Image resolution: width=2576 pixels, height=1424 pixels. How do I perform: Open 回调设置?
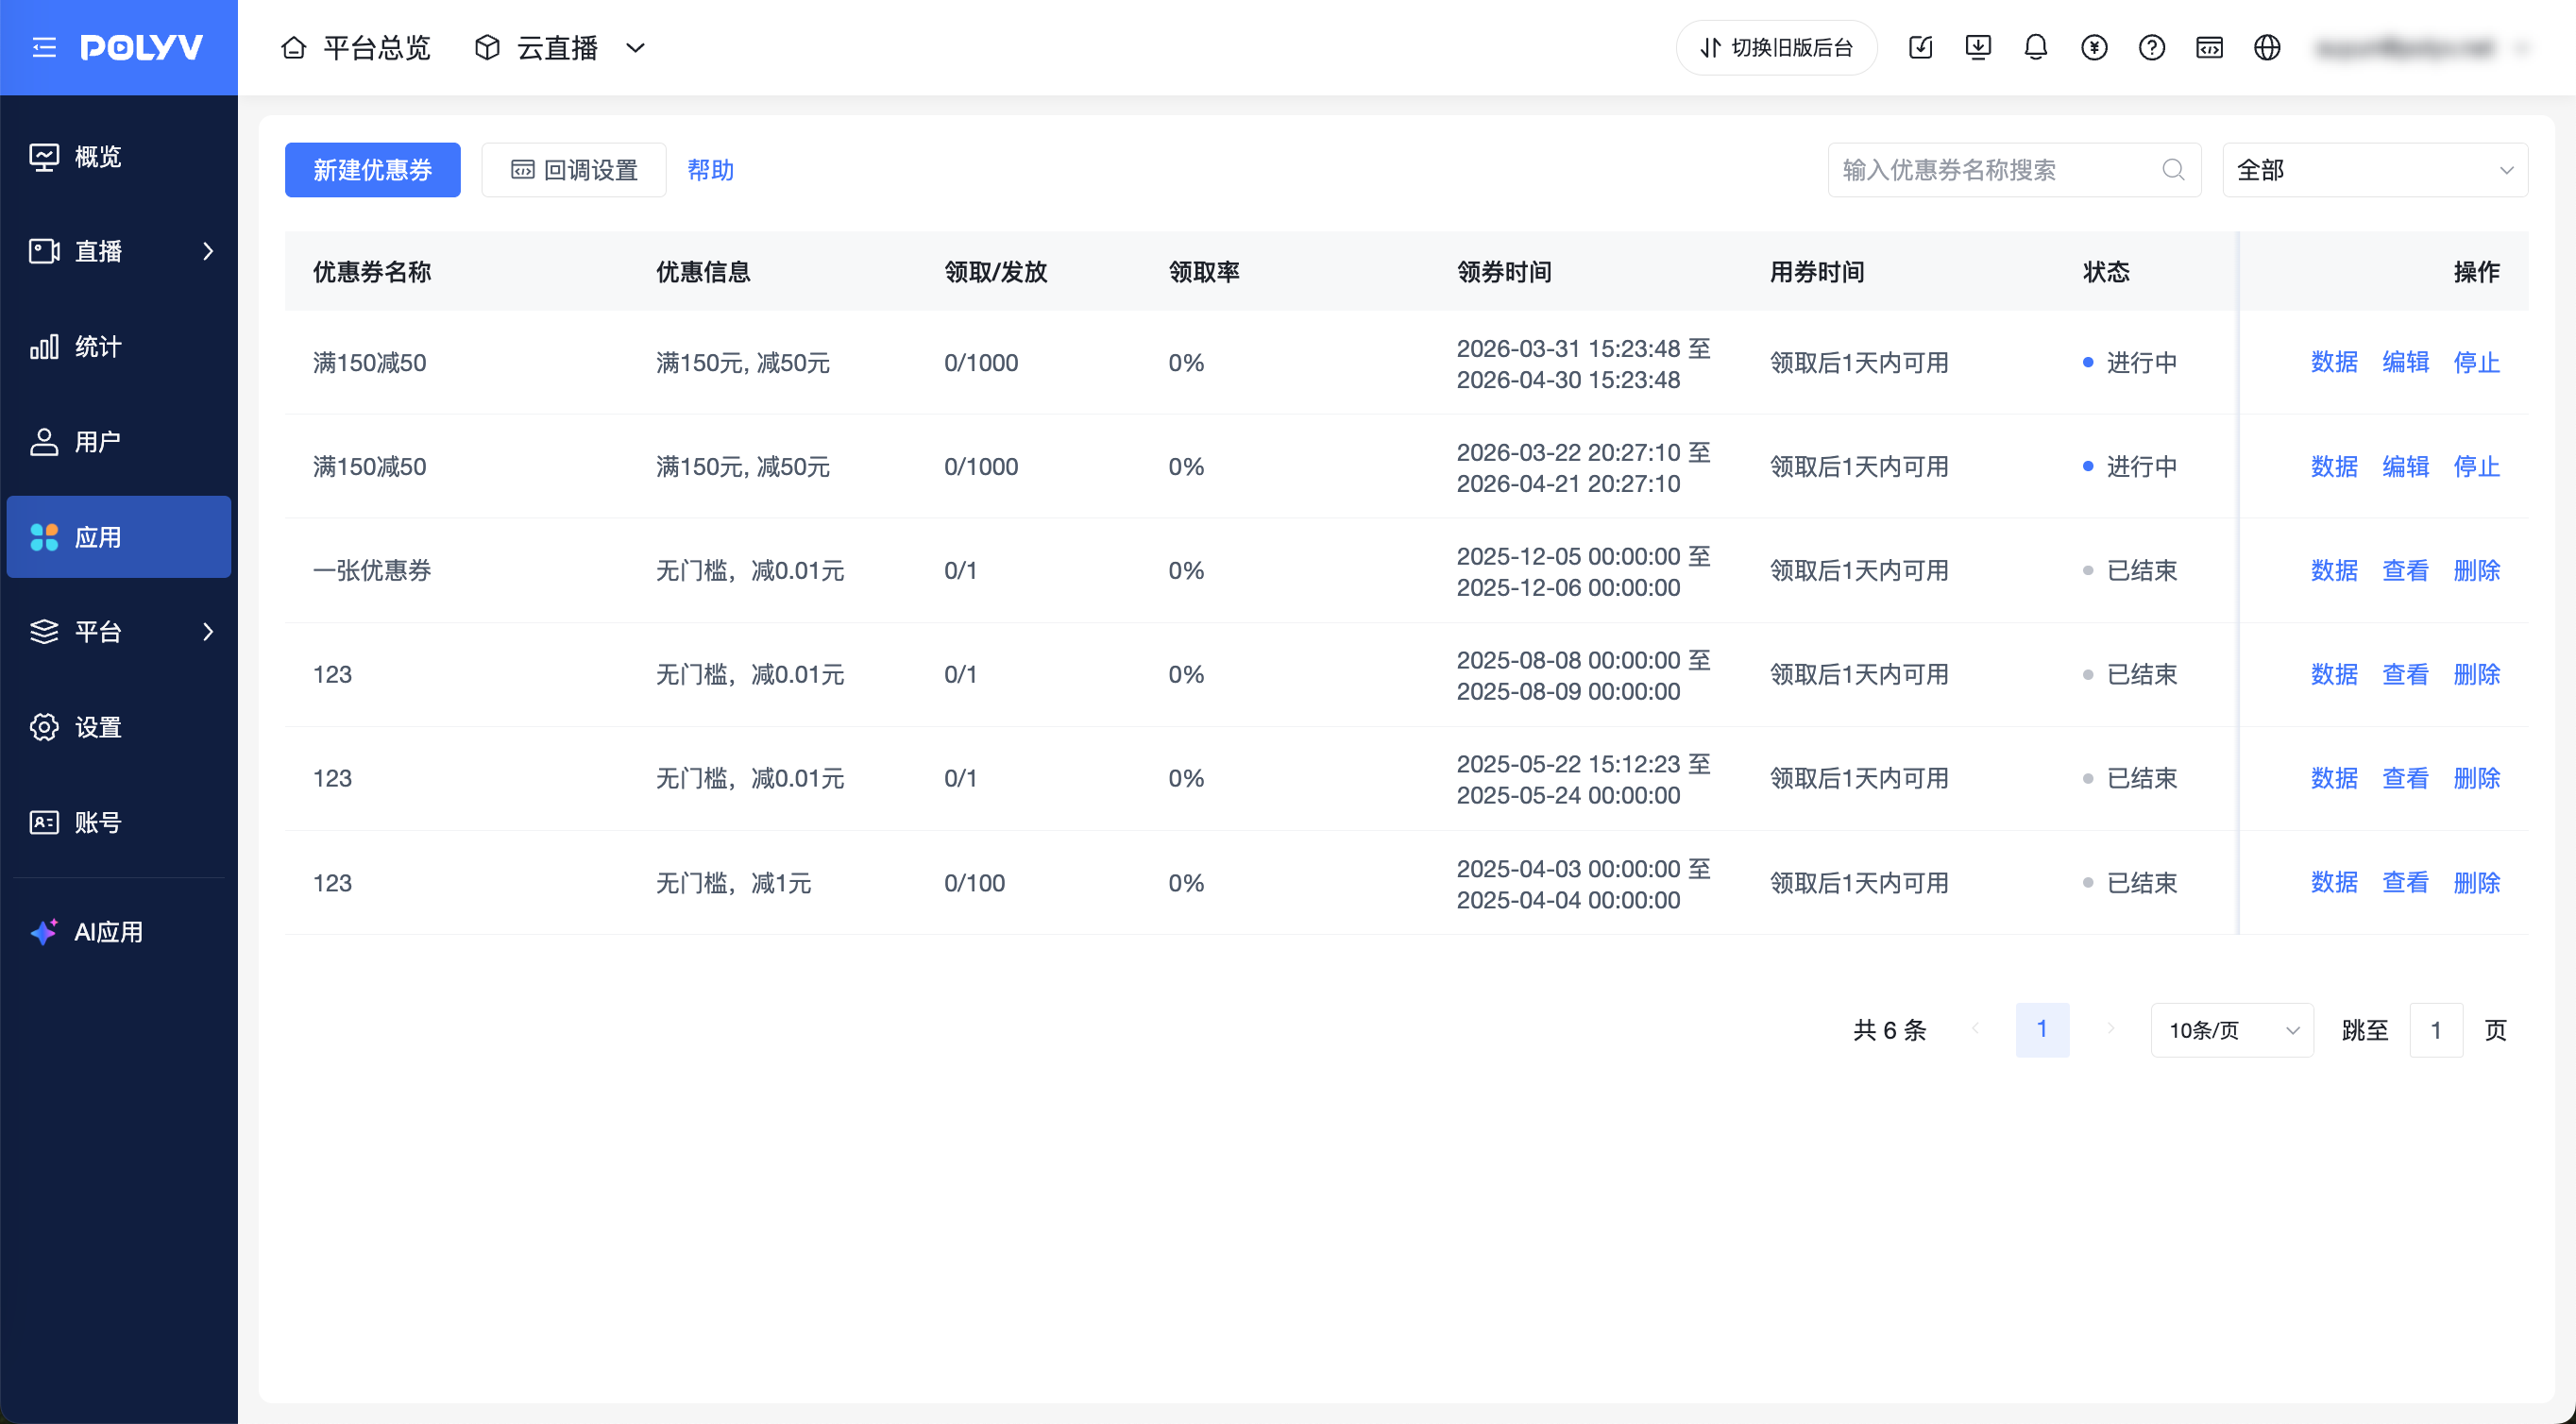[x=574, y=170]
